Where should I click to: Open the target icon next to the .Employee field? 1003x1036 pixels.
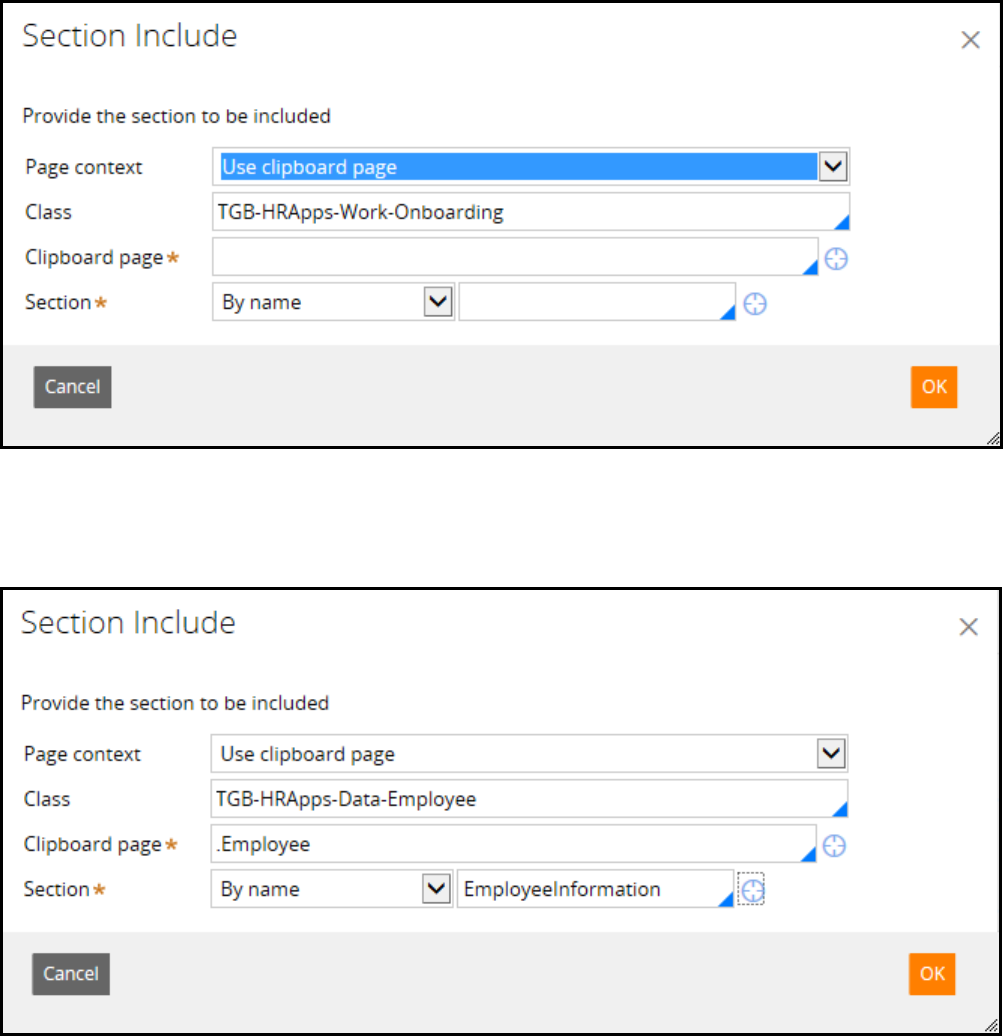834,846
